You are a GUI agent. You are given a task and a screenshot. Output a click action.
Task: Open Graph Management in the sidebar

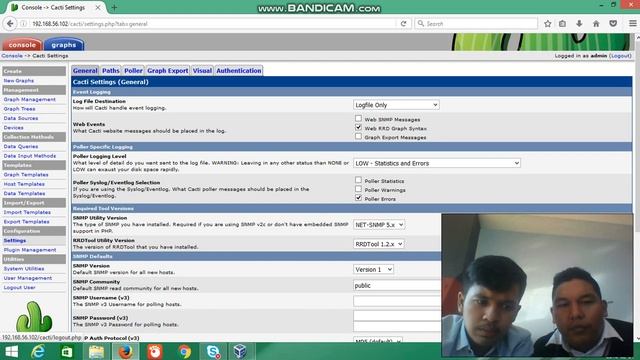29,100
